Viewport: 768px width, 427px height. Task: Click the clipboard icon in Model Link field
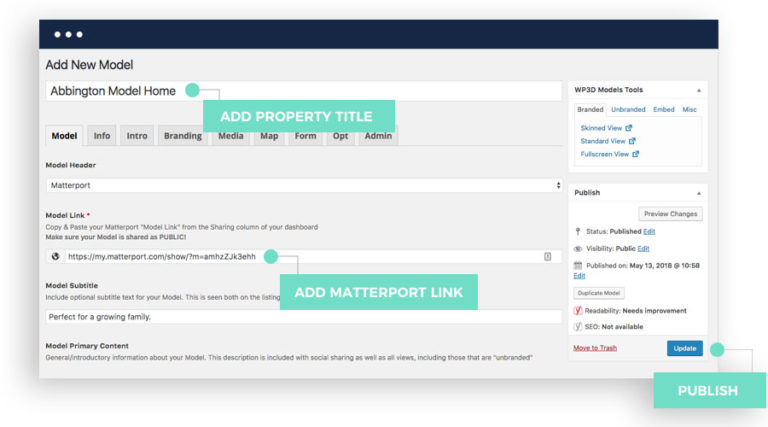point(547,257)
